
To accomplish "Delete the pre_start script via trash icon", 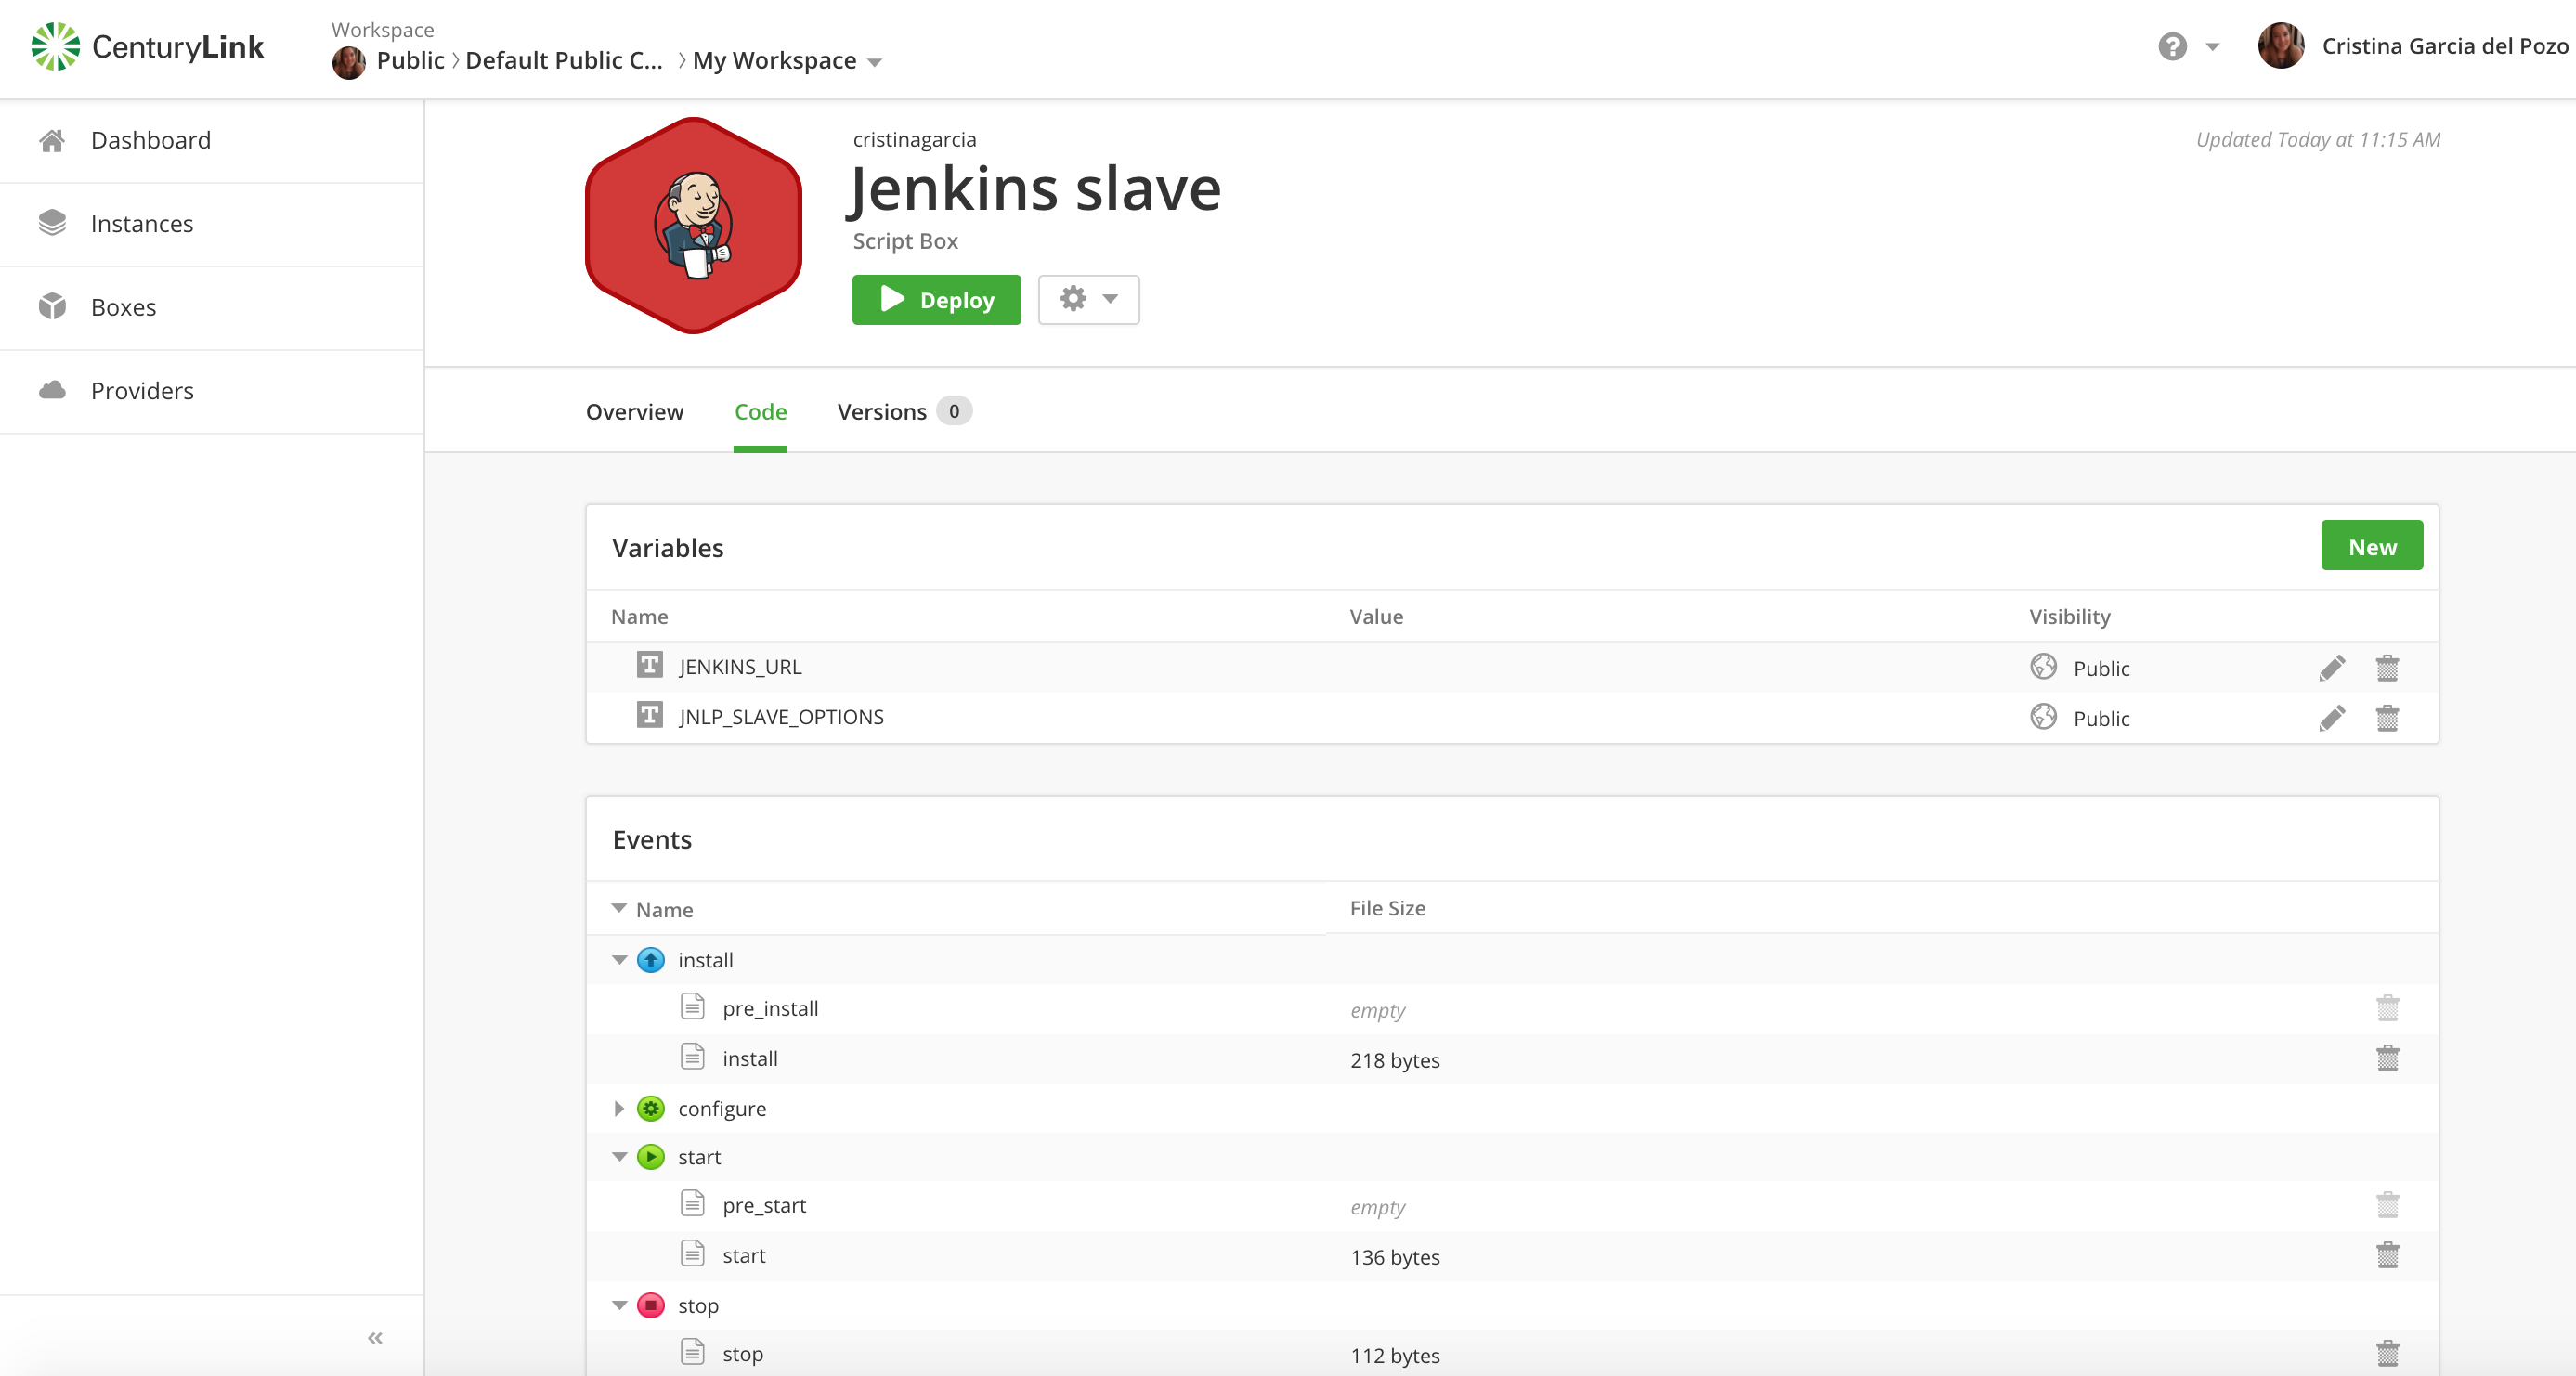I will coord(2387,1205).
